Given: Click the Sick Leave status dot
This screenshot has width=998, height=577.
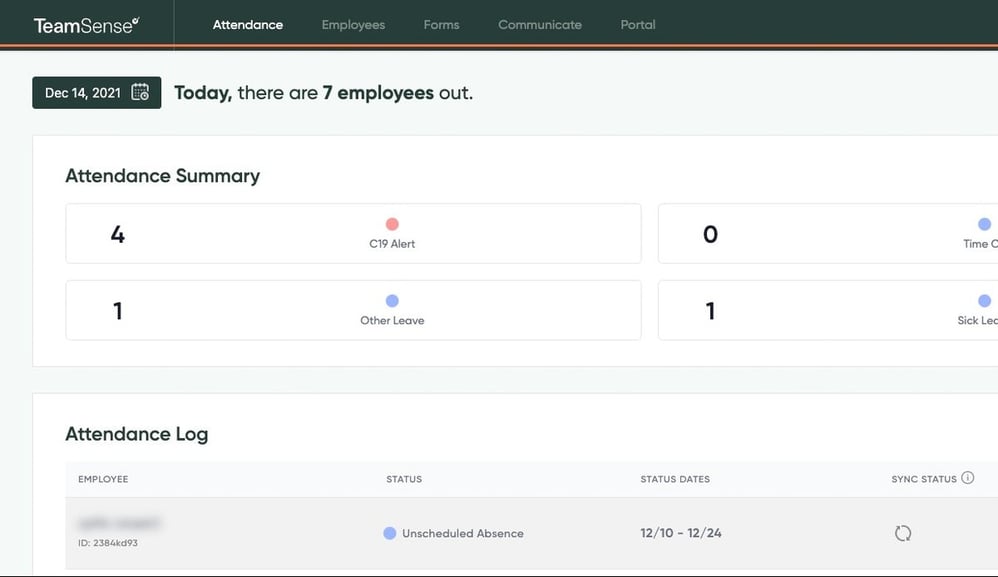Looking at the screenshot, I should (x=981, y=300).
